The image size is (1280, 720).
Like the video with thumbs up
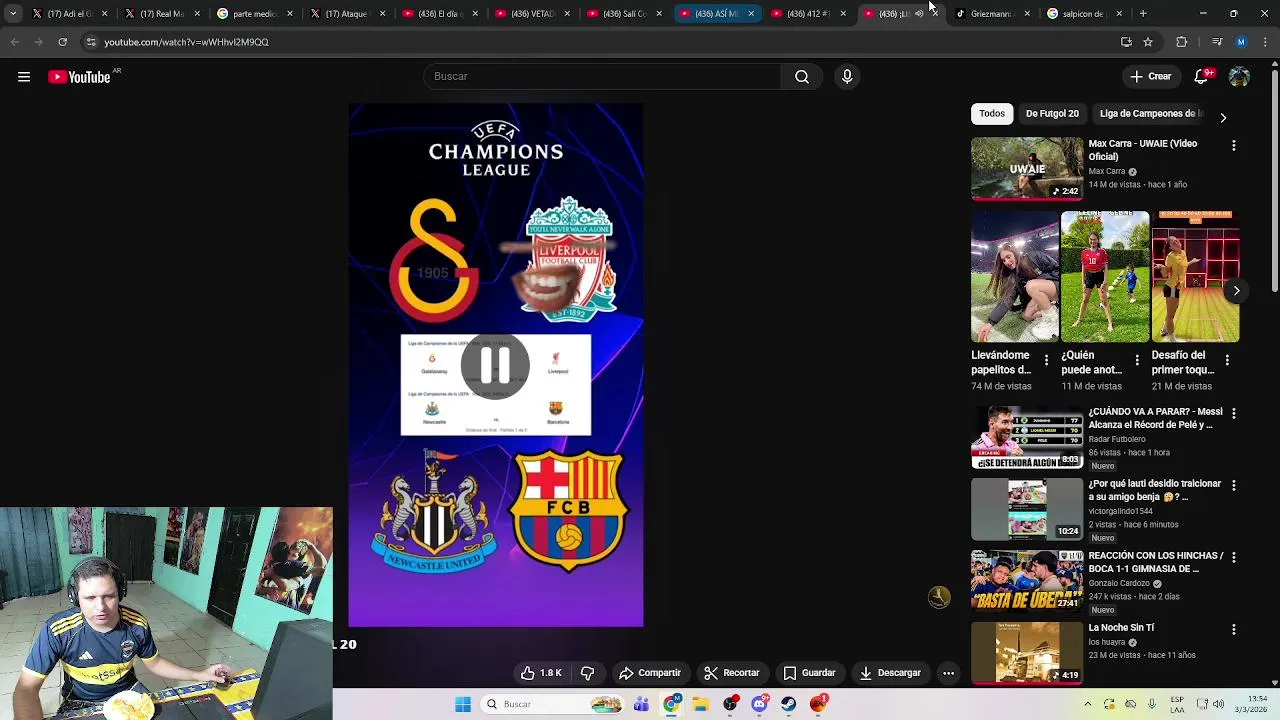[x=540, y=673]
